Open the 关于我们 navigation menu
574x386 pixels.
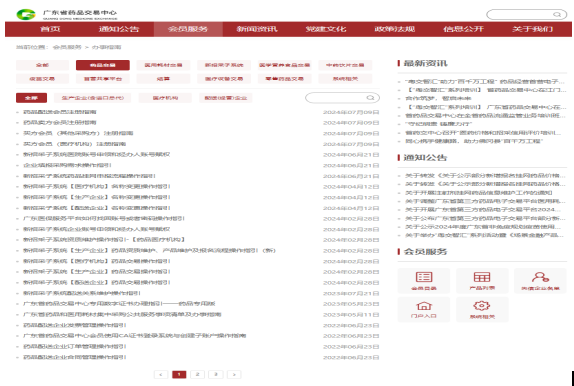(x=532, y=29)
